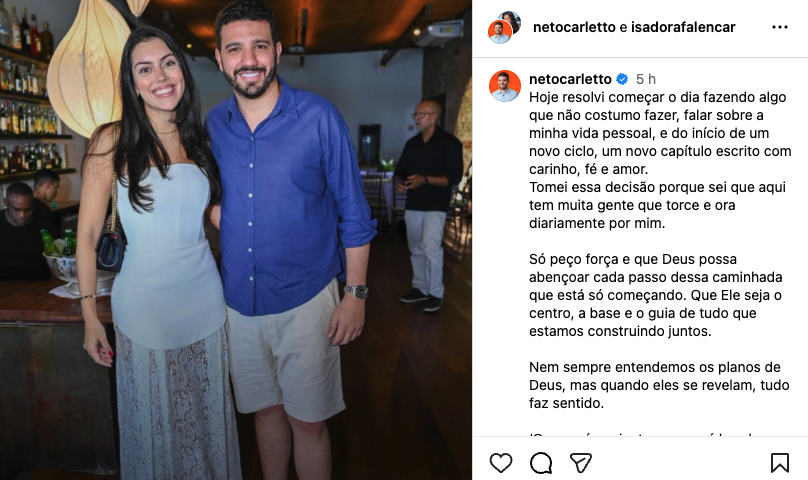Click the couple photo in the post
The image size is (808, 480).
click(235, 240)
